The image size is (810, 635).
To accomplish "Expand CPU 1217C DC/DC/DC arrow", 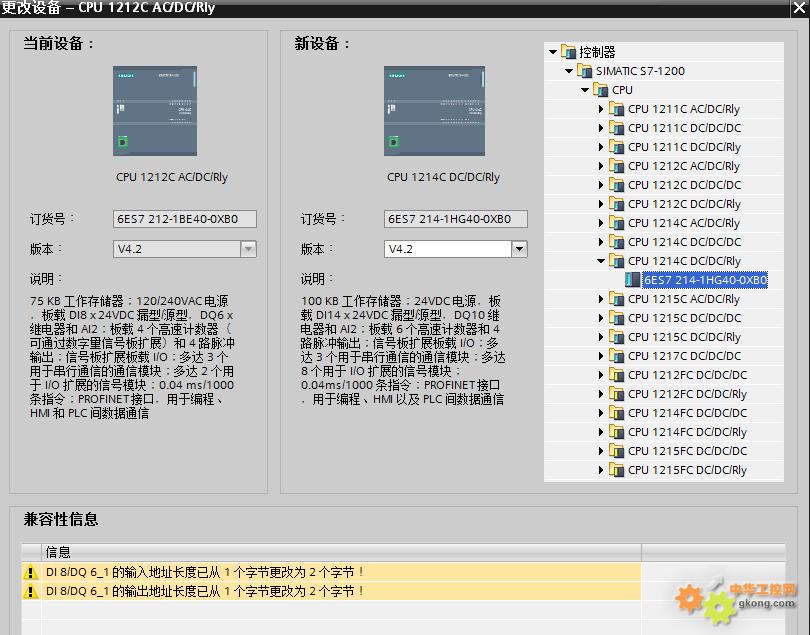I will point(601,356).
